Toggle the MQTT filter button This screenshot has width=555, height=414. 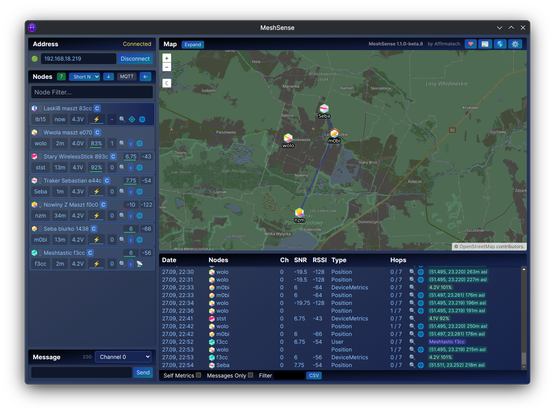[x=127, y=76]
